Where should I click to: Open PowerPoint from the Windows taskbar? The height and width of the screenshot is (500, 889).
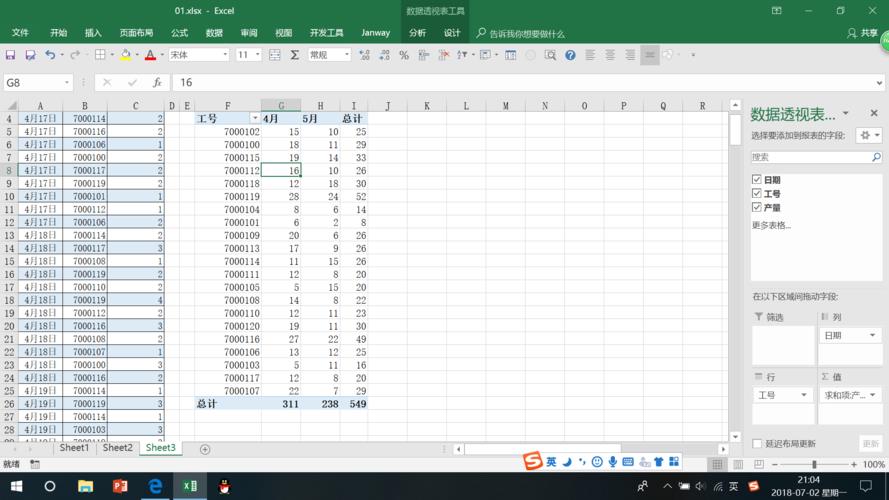(x=120, y=486)
